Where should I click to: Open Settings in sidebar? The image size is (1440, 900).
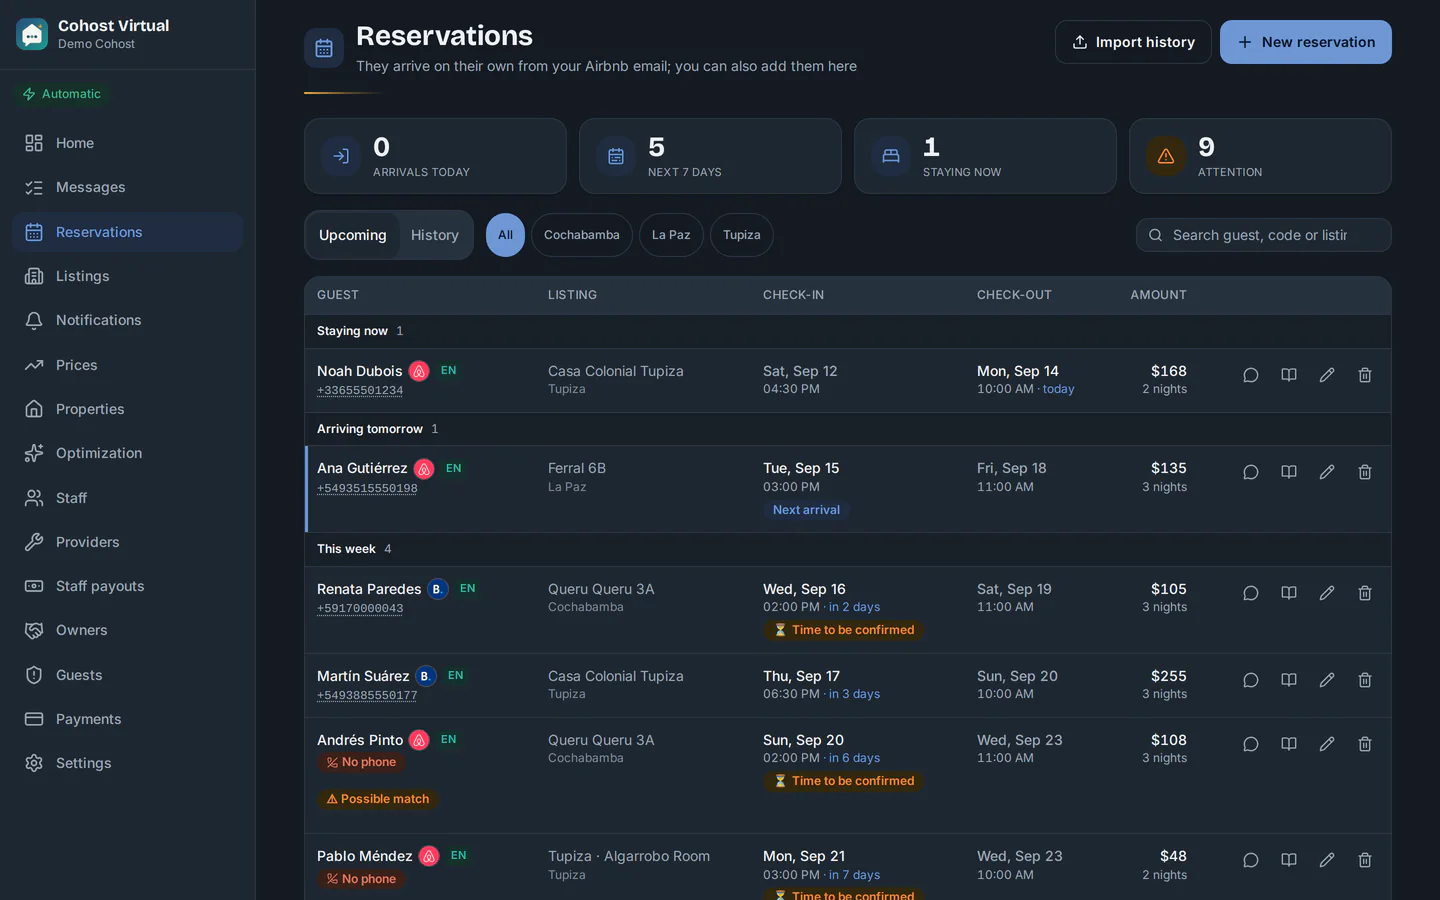click(x=128, y=763)
